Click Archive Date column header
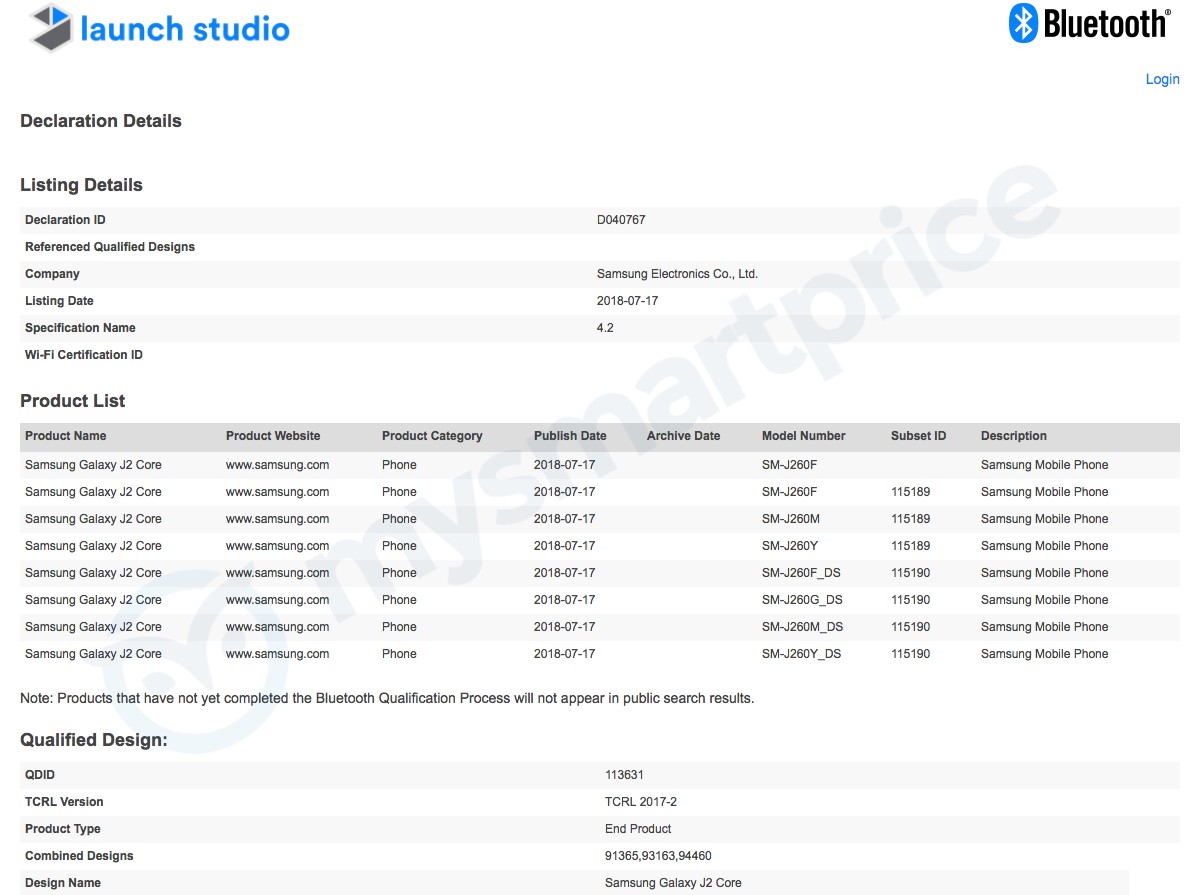The width and height of the screenshot is (1204, 895). pos(683,436)
